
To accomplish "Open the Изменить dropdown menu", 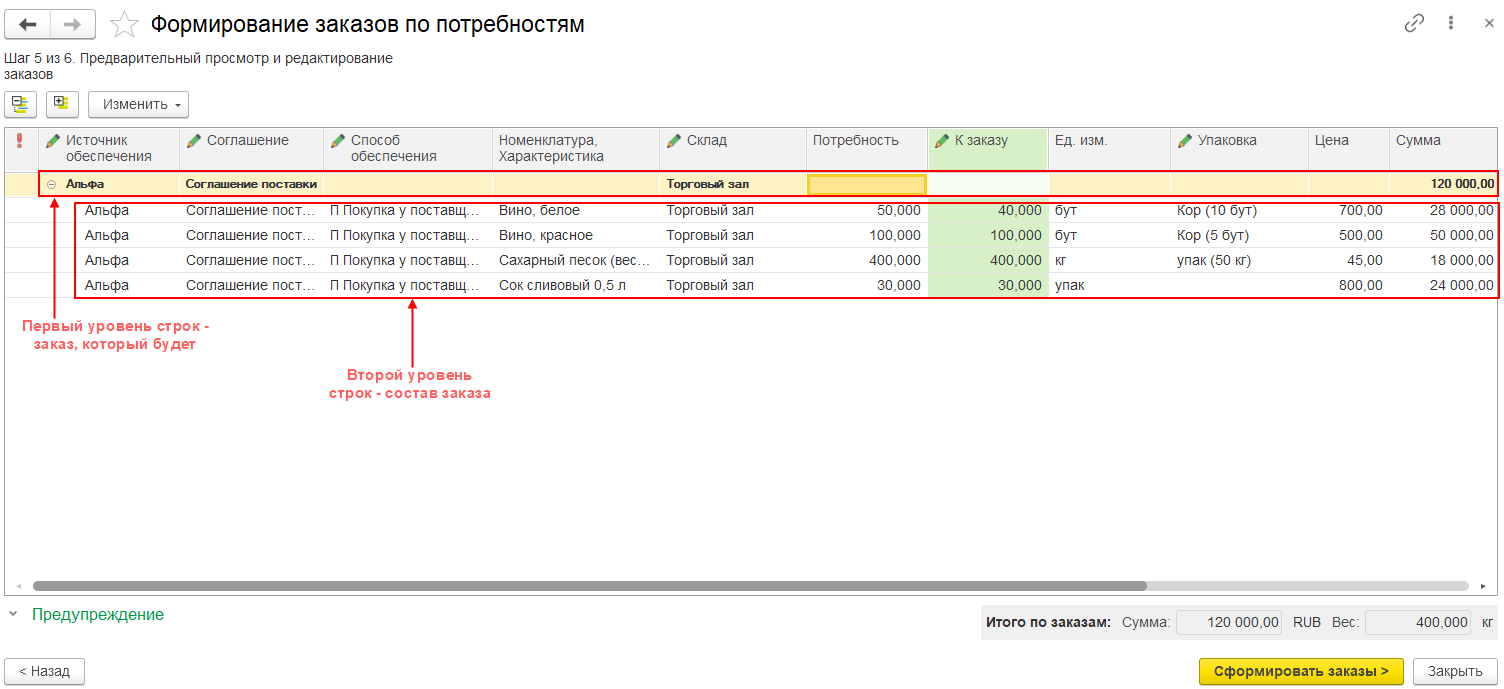I will (x=138, y=104).
